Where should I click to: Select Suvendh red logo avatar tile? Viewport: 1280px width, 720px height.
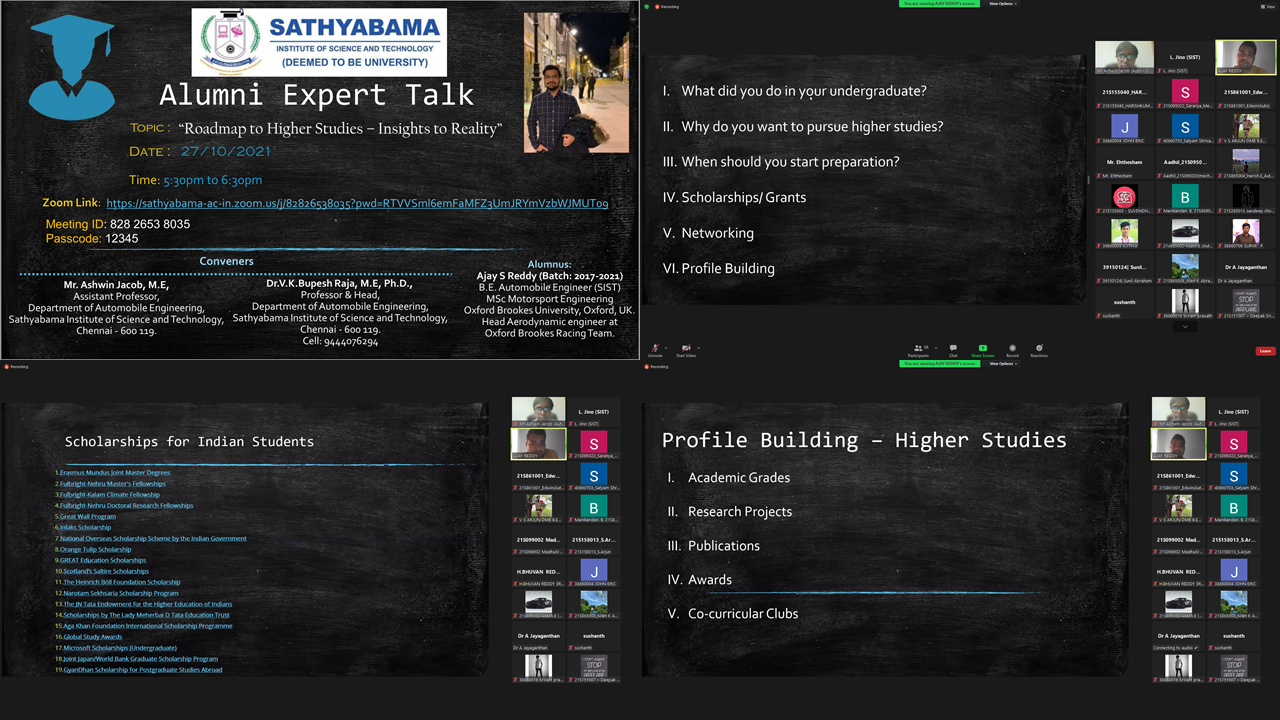pos(1124,199)
